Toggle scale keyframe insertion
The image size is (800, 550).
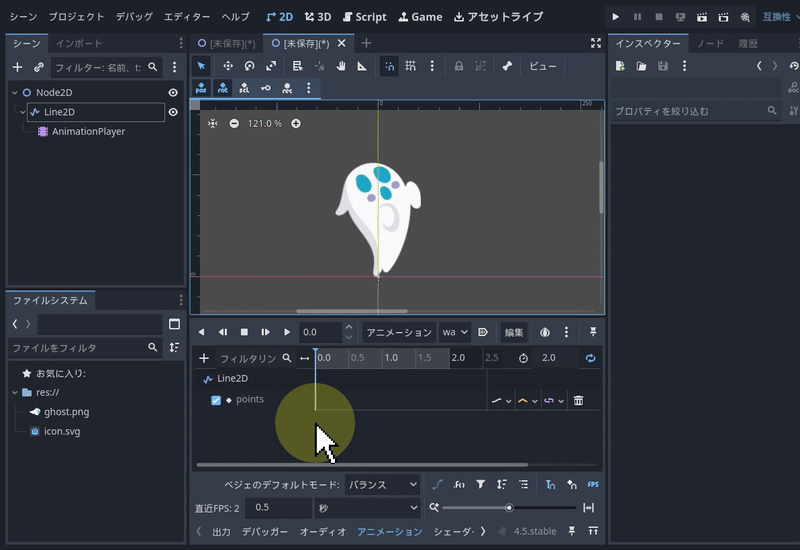tap(244, 88)
